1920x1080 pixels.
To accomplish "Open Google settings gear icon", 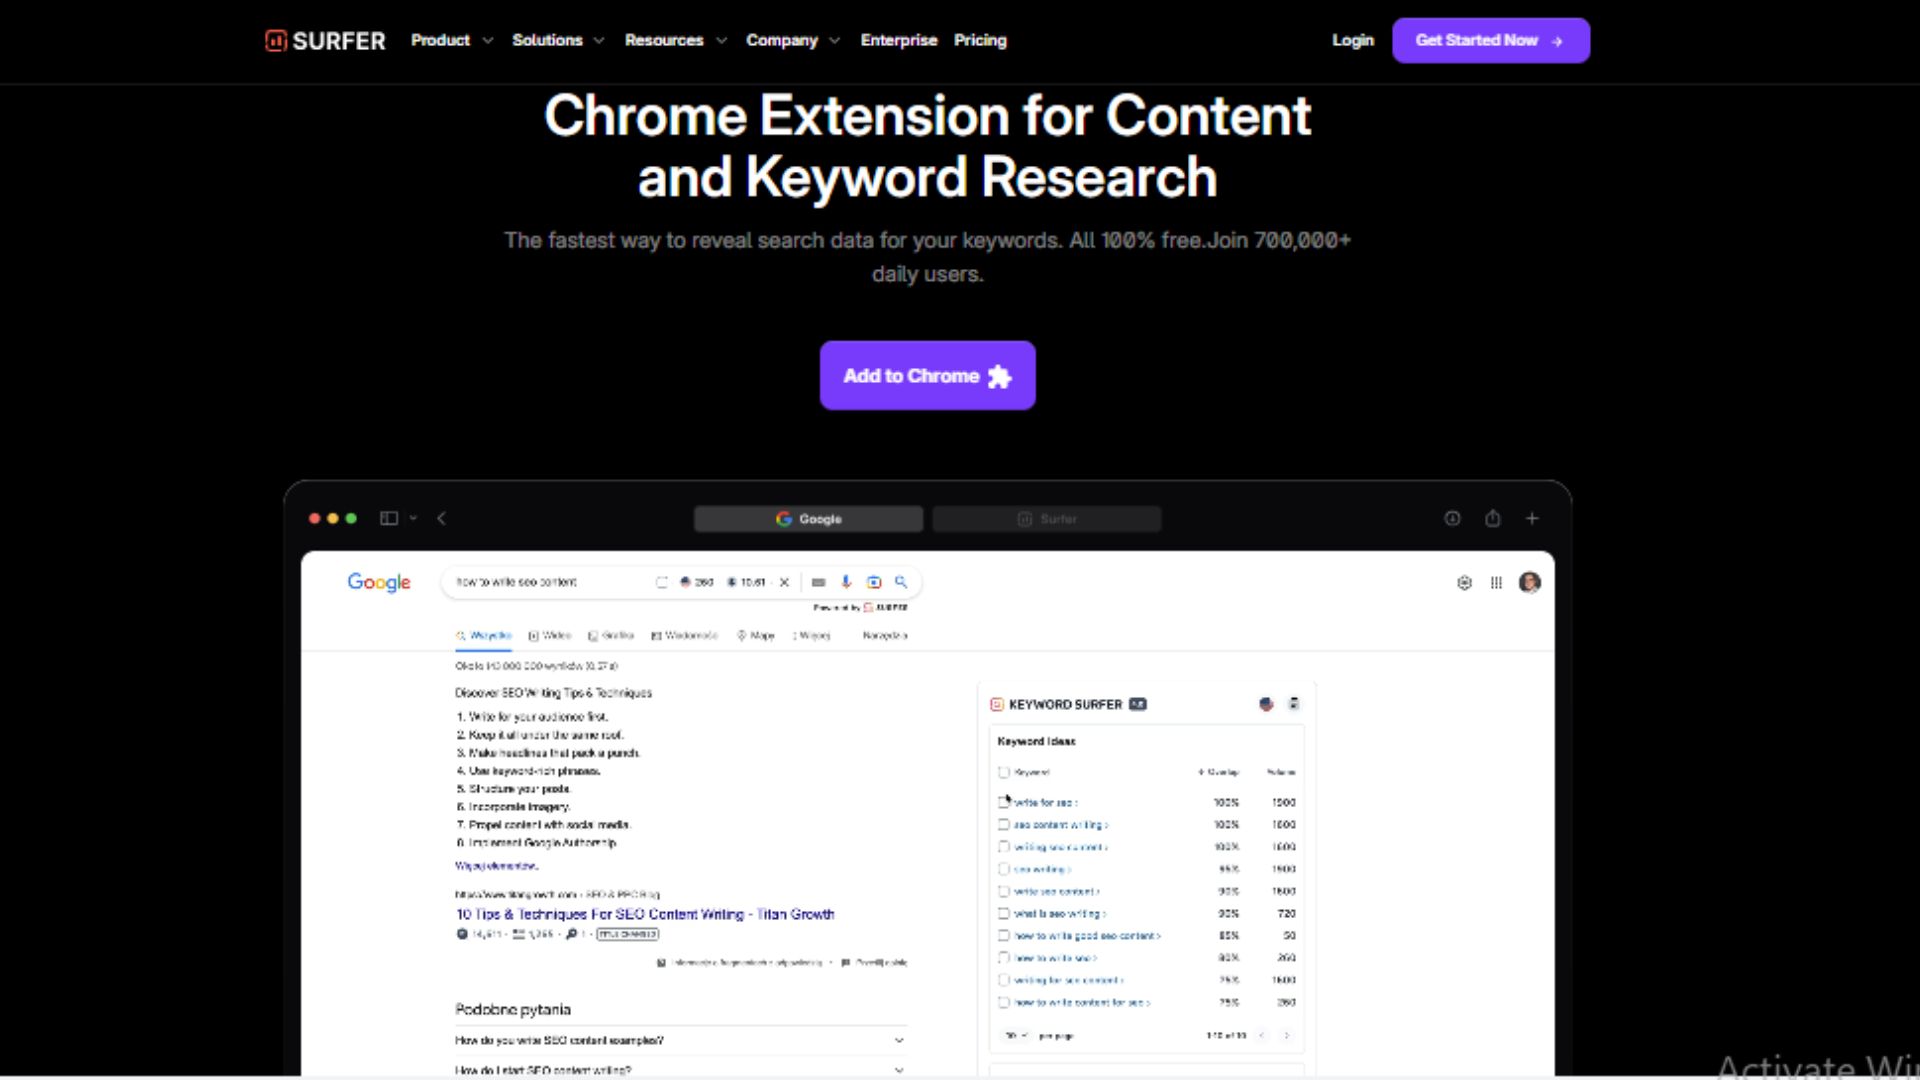I will point(1464,583).
